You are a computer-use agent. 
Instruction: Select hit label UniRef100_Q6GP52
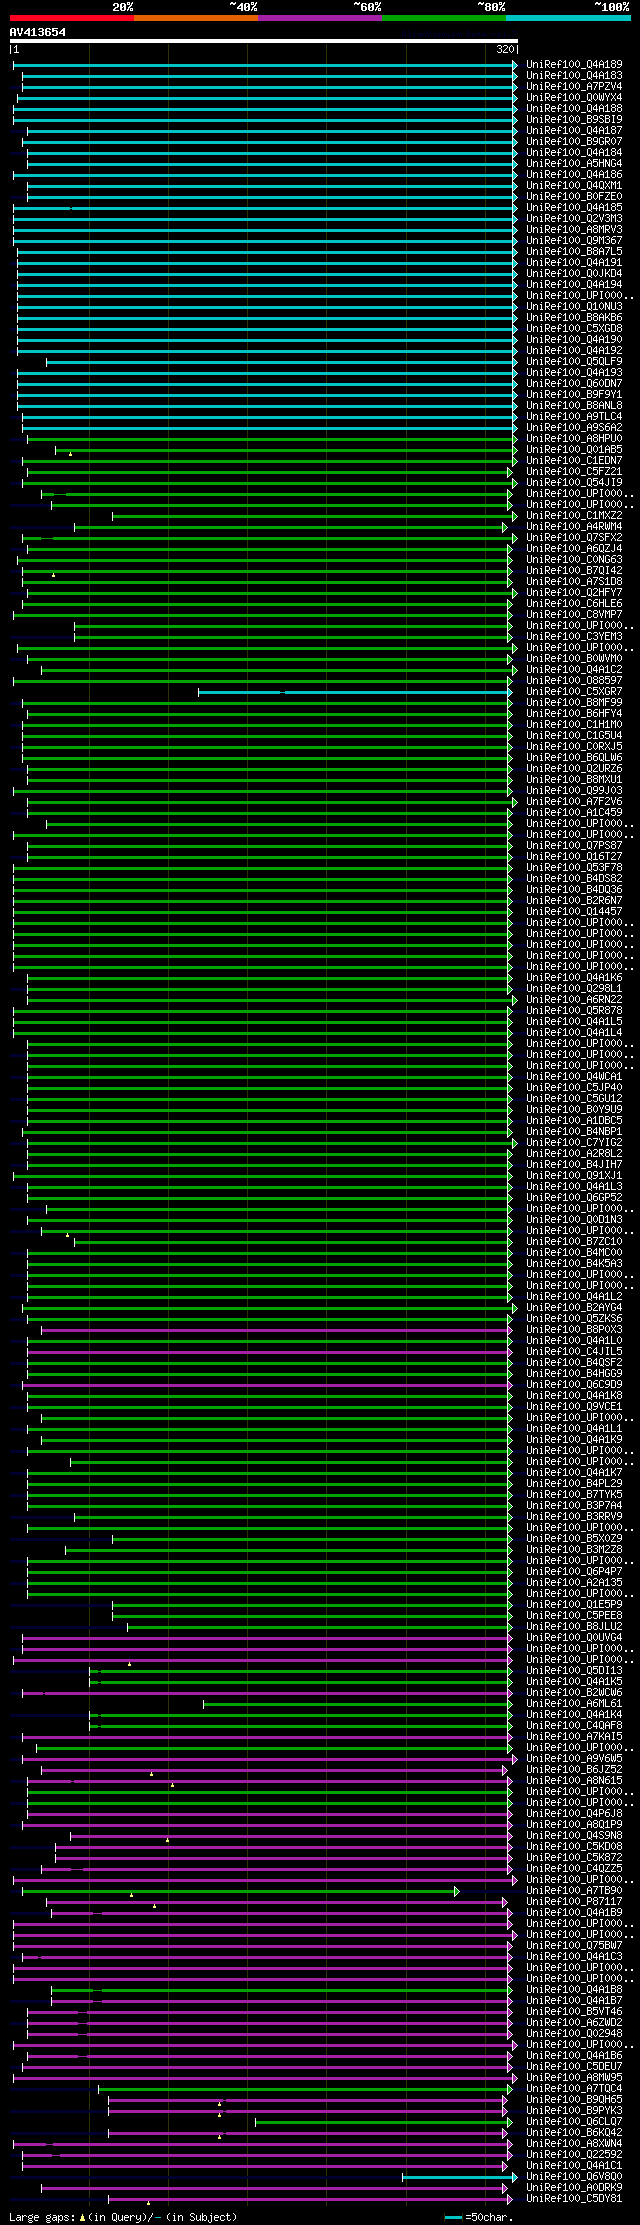tap(574, 1198)
